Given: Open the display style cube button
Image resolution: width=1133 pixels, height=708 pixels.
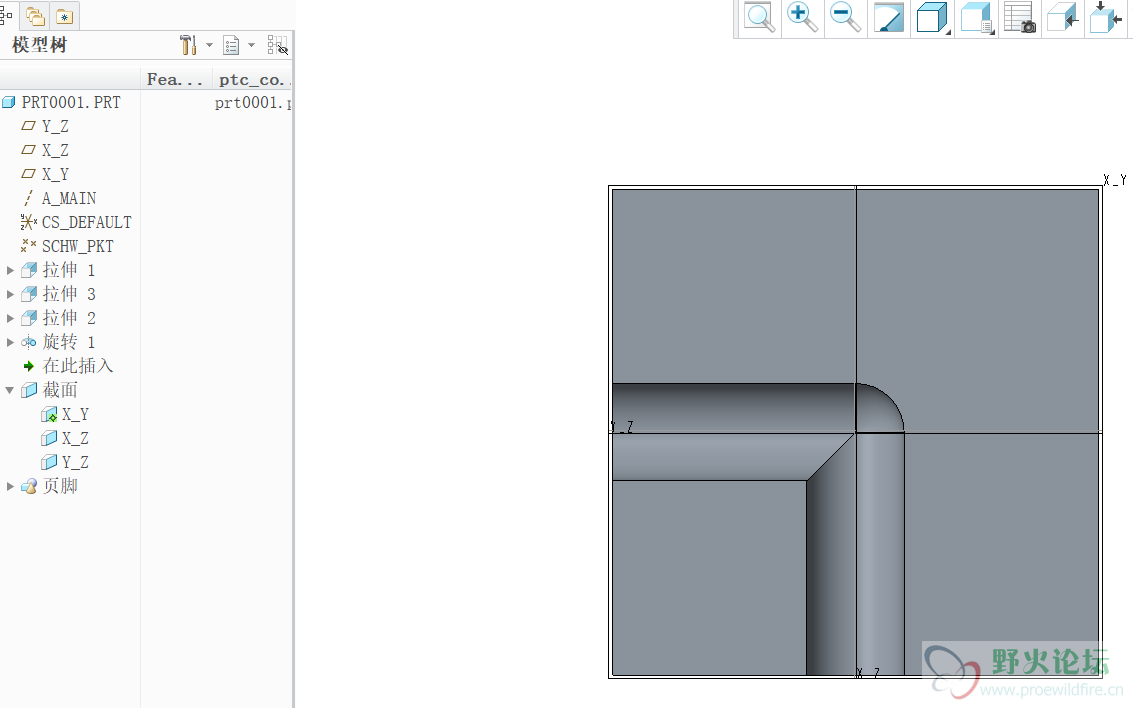Looking at the screenshot, I should (x=933, y=17).
